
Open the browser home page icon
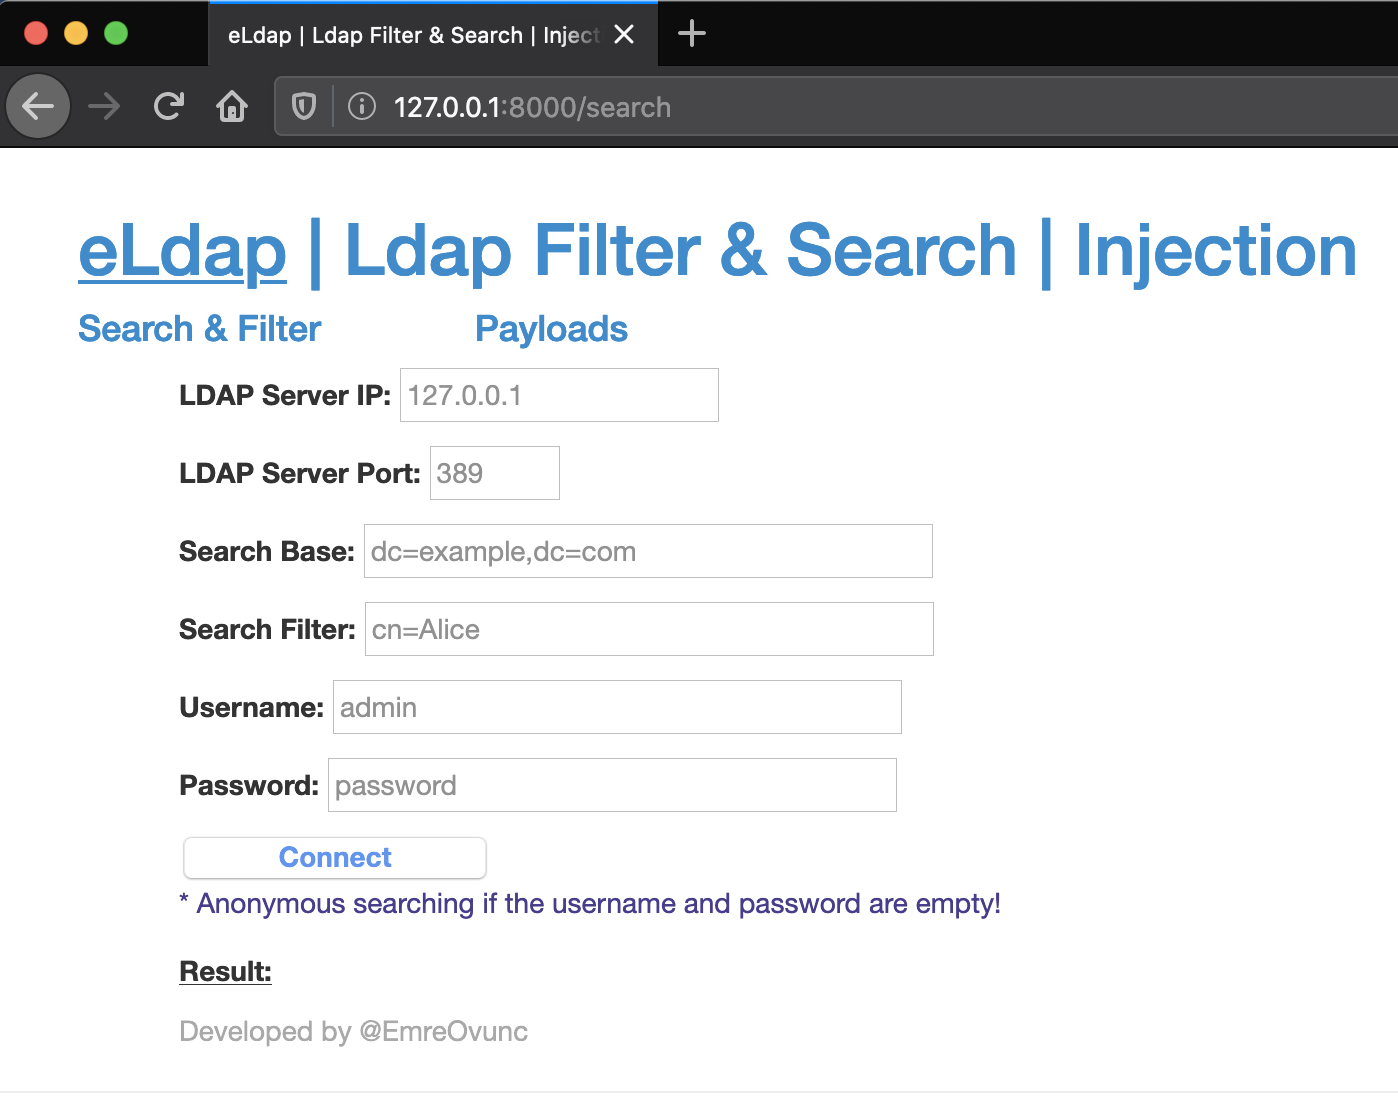[232, 106]
